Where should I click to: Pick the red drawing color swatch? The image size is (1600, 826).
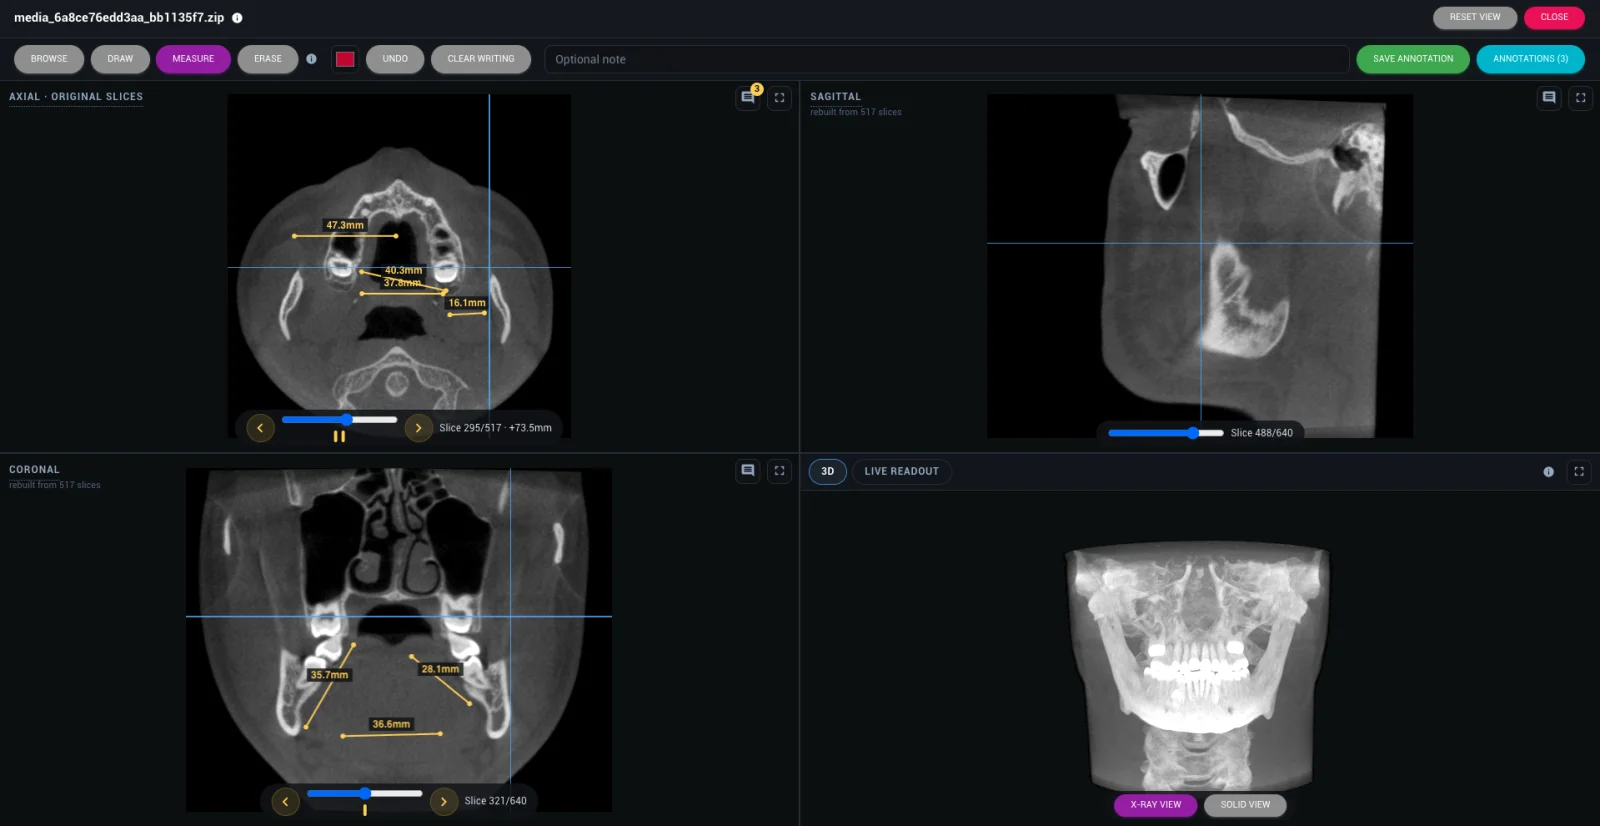tap(345, 59)
